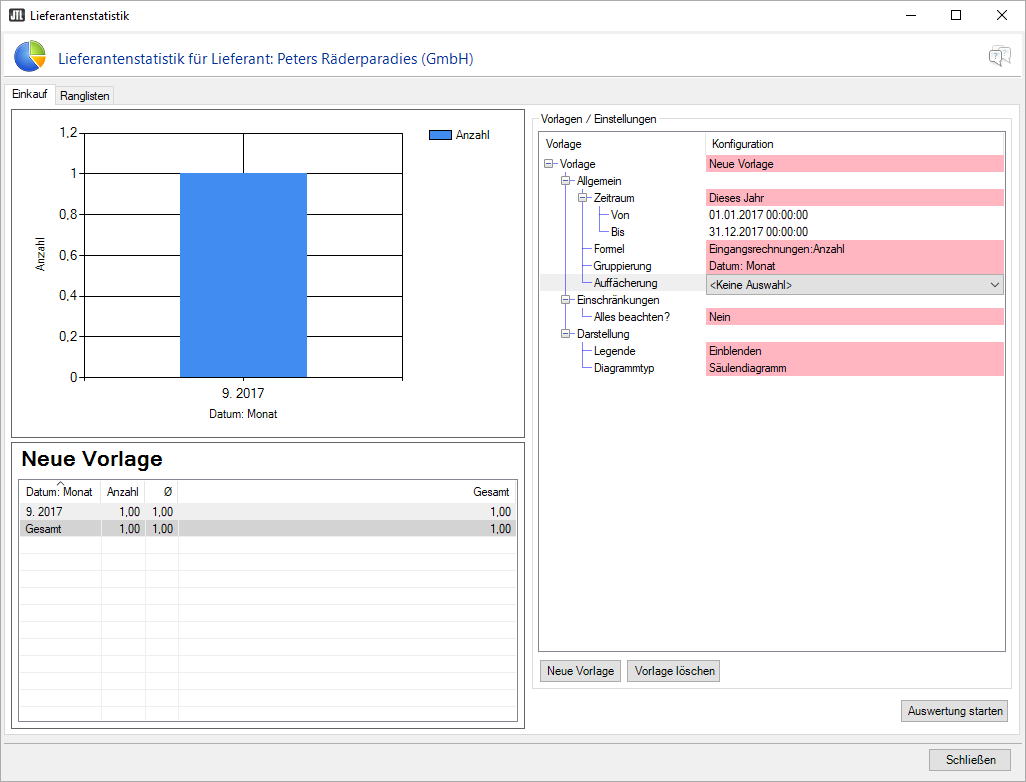Select the Von tree item
This screenshot has width=1026, height=782.
(620, 215)
